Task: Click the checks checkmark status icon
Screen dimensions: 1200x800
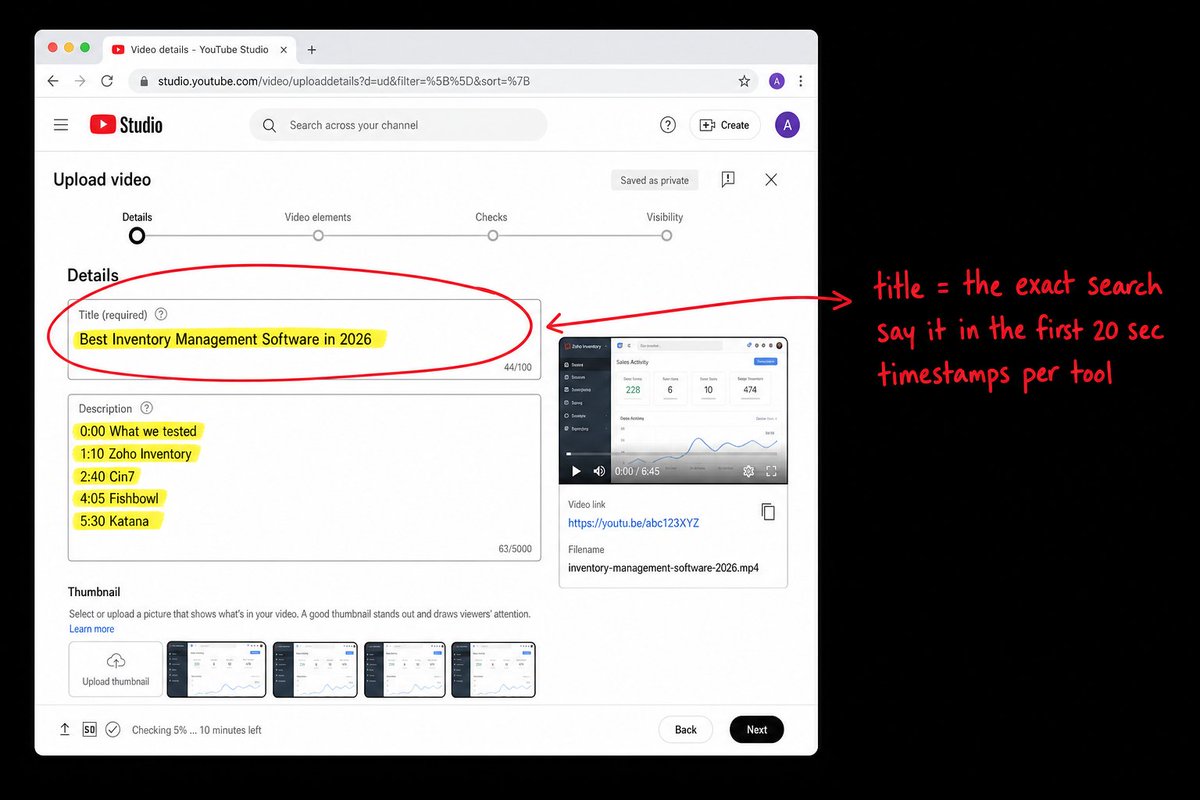Action: click(x=113, y=730)
